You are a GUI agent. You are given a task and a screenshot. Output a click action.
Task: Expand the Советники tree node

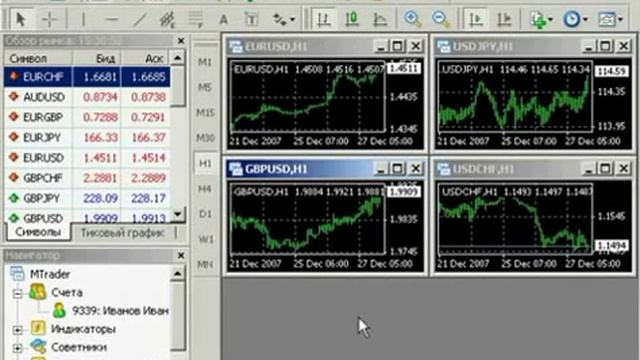pyautogui.click(x=17, y=348)
